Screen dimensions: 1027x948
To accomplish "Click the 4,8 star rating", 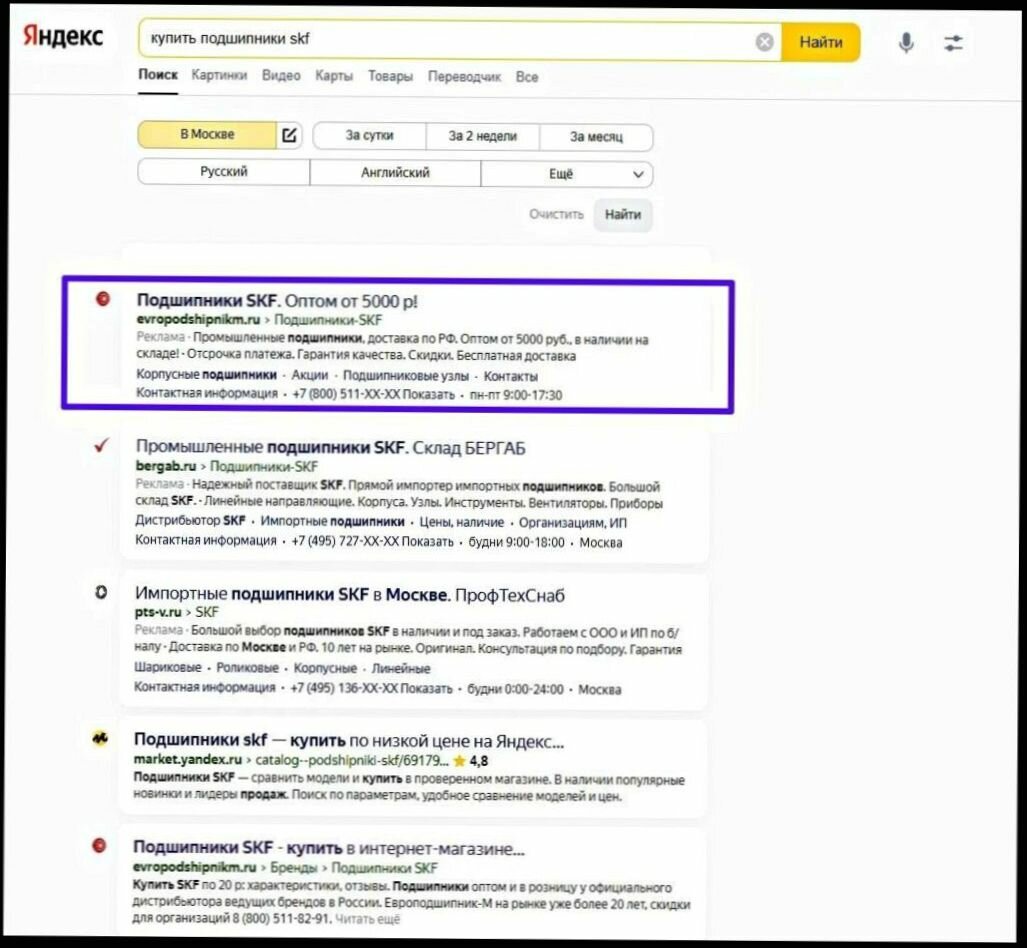I will tap(470, 761).
